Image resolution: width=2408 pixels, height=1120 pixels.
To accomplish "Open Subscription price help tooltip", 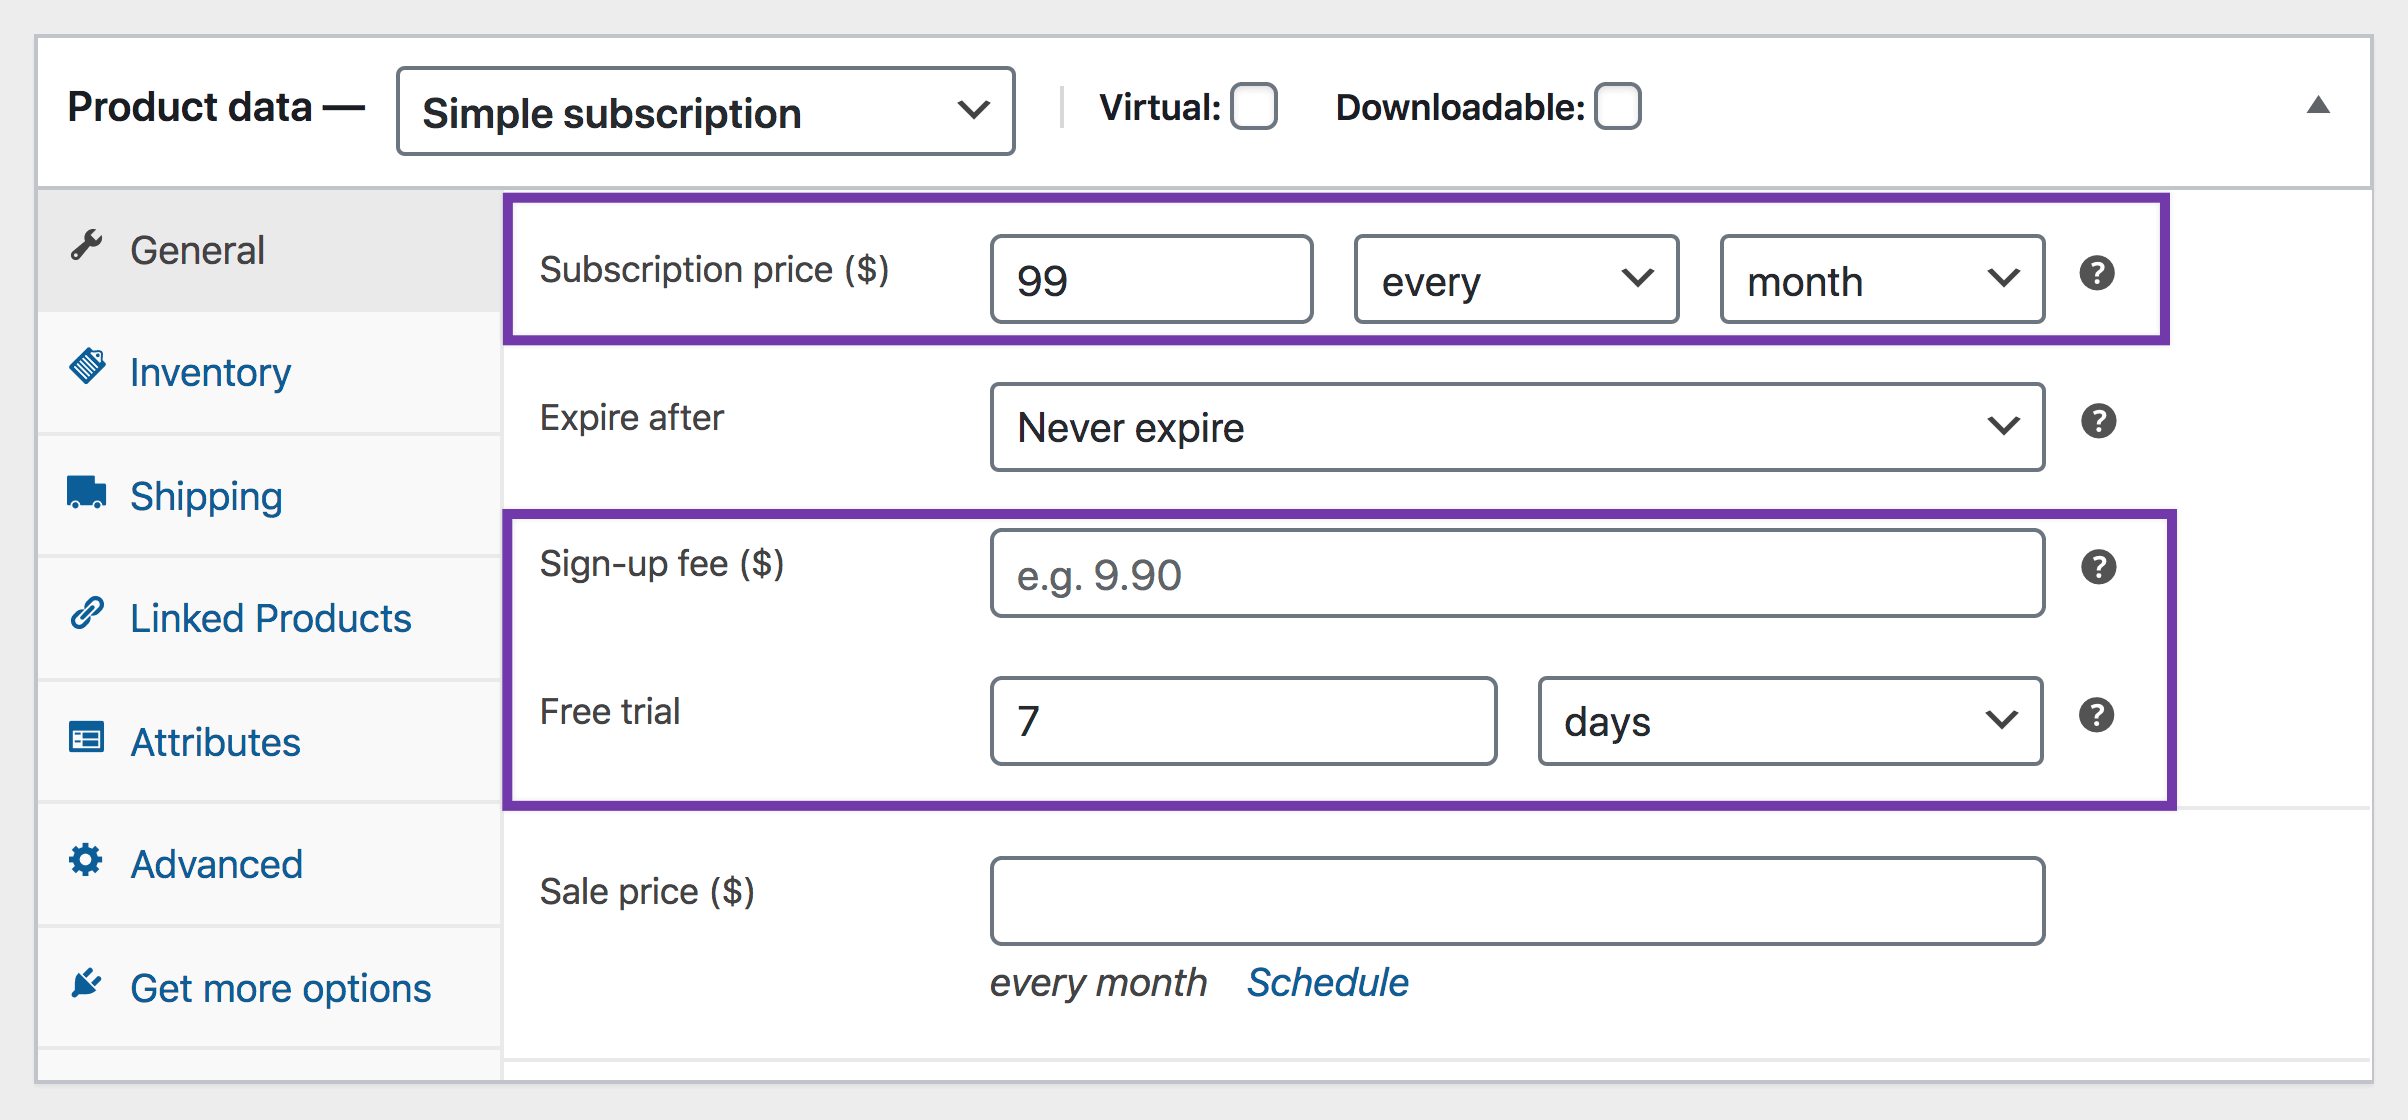I will (2098, 272).
